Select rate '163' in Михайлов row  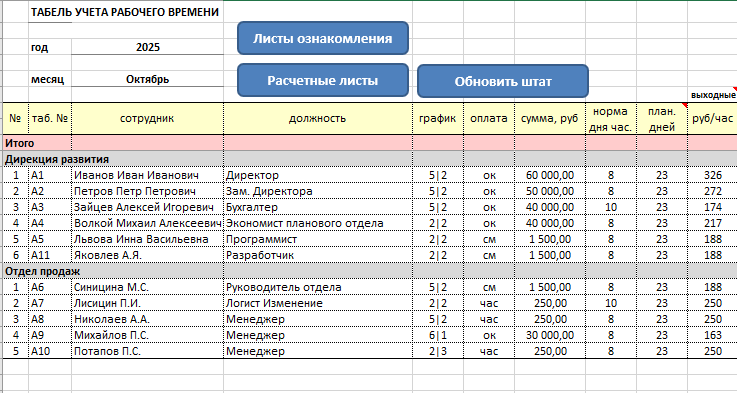click(713, 335)
